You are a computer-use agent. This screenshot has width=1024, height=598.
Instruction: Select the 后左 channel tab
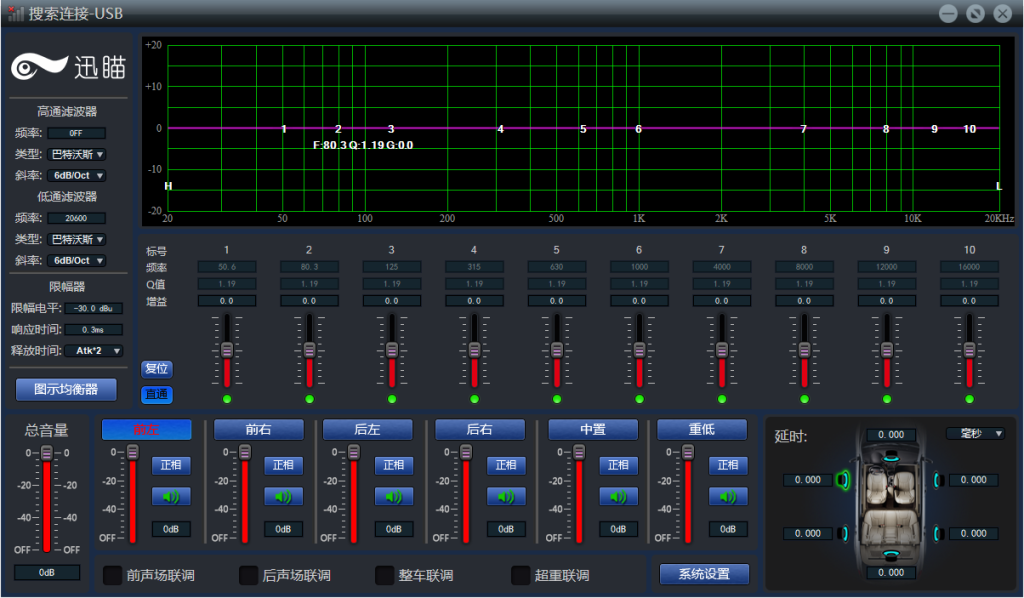(368, 430)
